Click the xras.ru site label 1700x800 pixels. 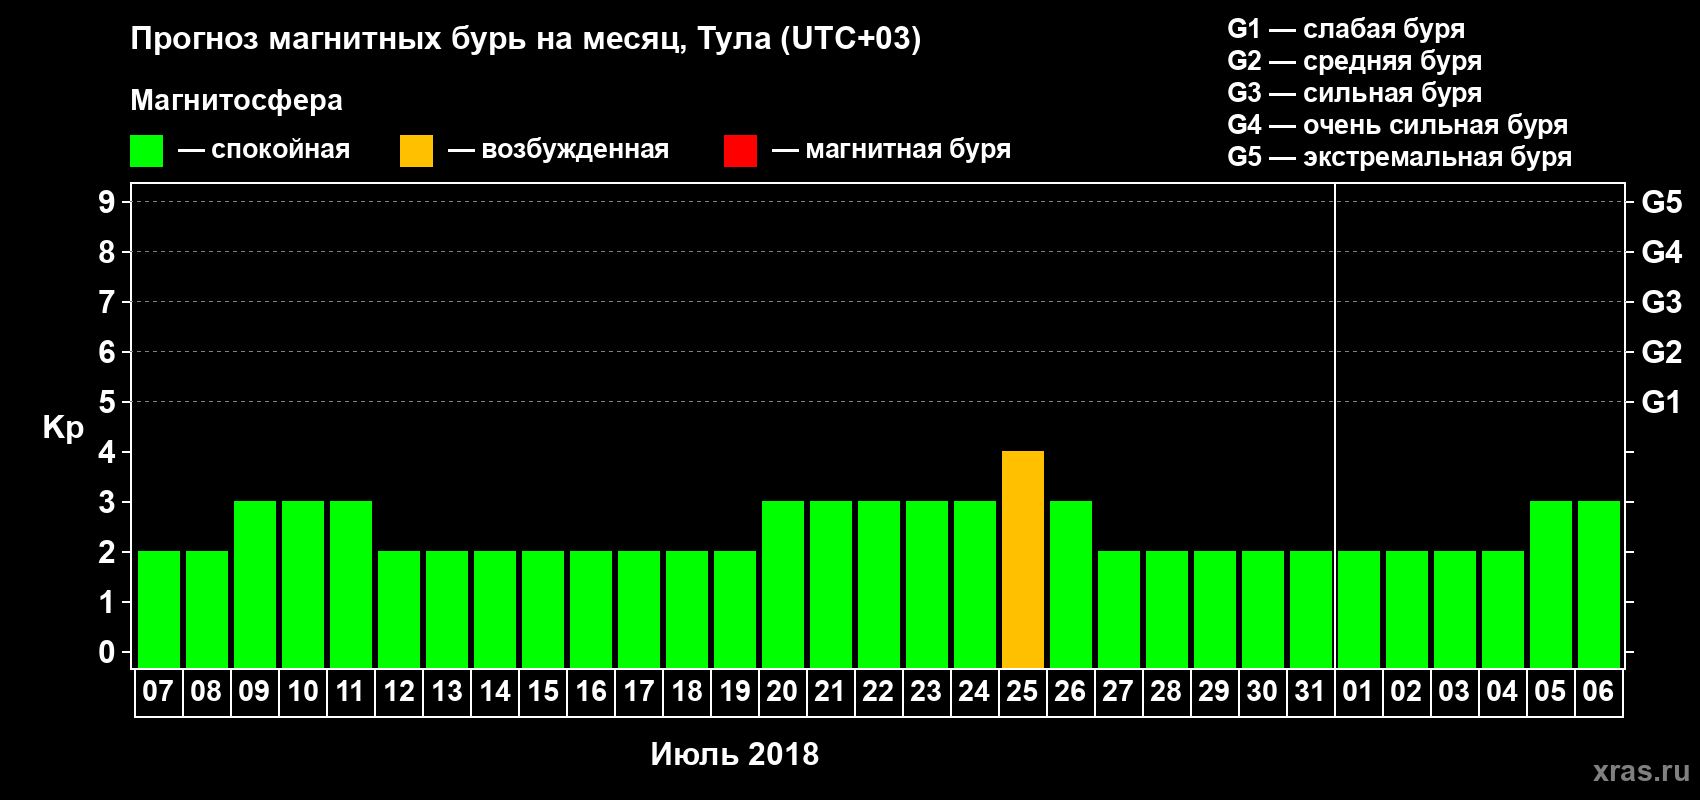(x=1641, y=771)
